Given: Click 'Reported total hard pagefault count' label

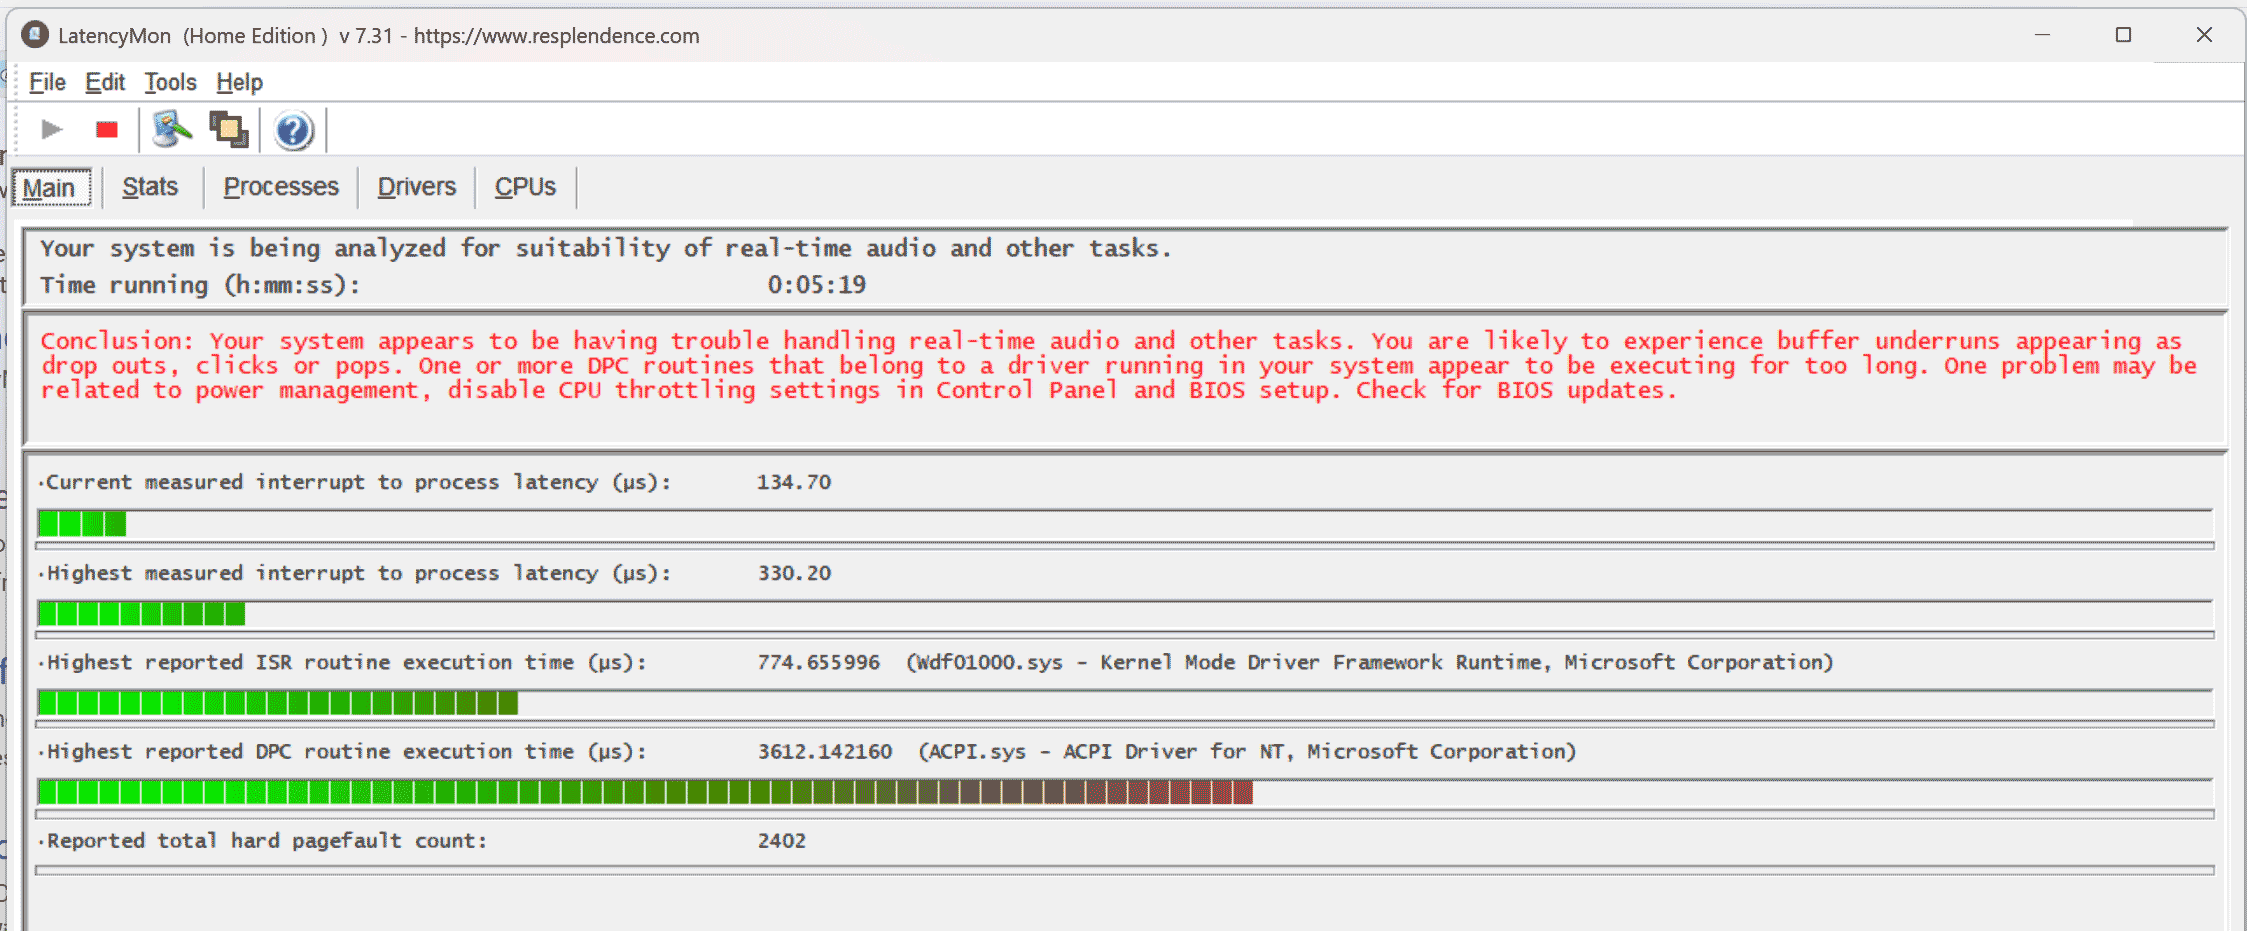Looking at the screenshot, I should [265, 841].
